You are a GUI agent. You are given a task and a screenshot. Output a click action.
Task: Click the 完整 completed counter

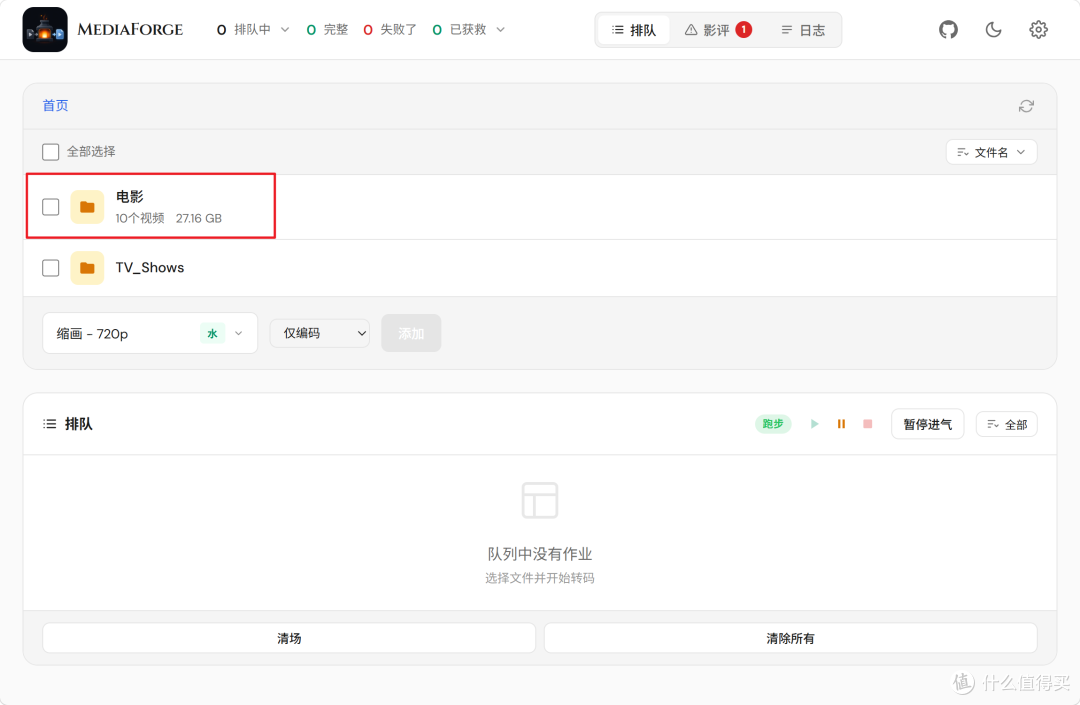tap(327, 30)
